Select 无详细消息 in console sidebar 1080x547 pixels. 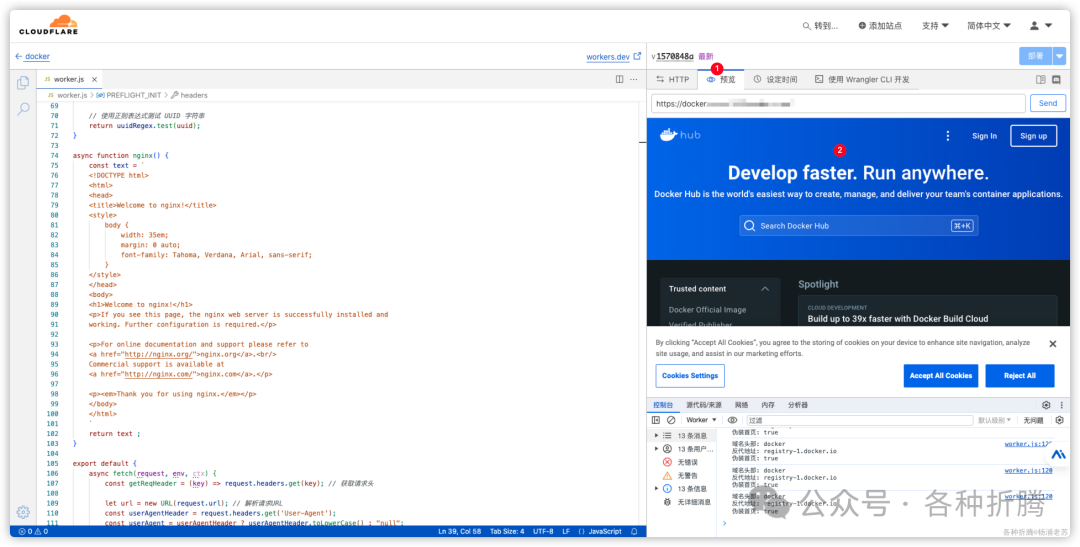(x=687, y=502)
